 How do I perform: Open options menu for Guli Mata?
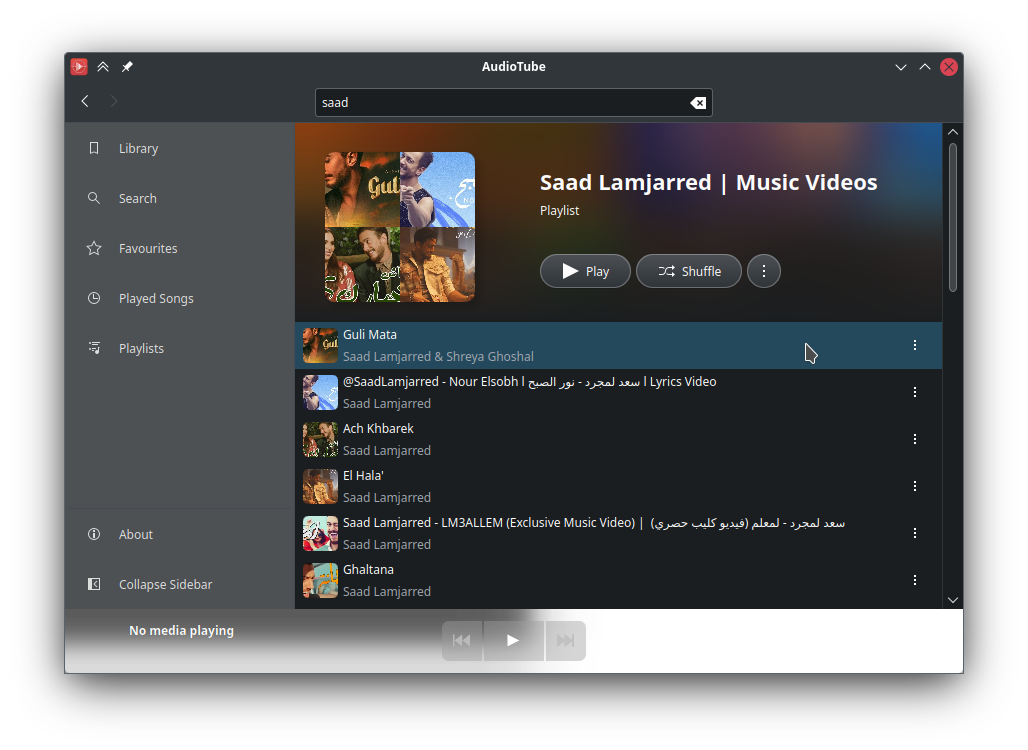(x=915, y=345)
